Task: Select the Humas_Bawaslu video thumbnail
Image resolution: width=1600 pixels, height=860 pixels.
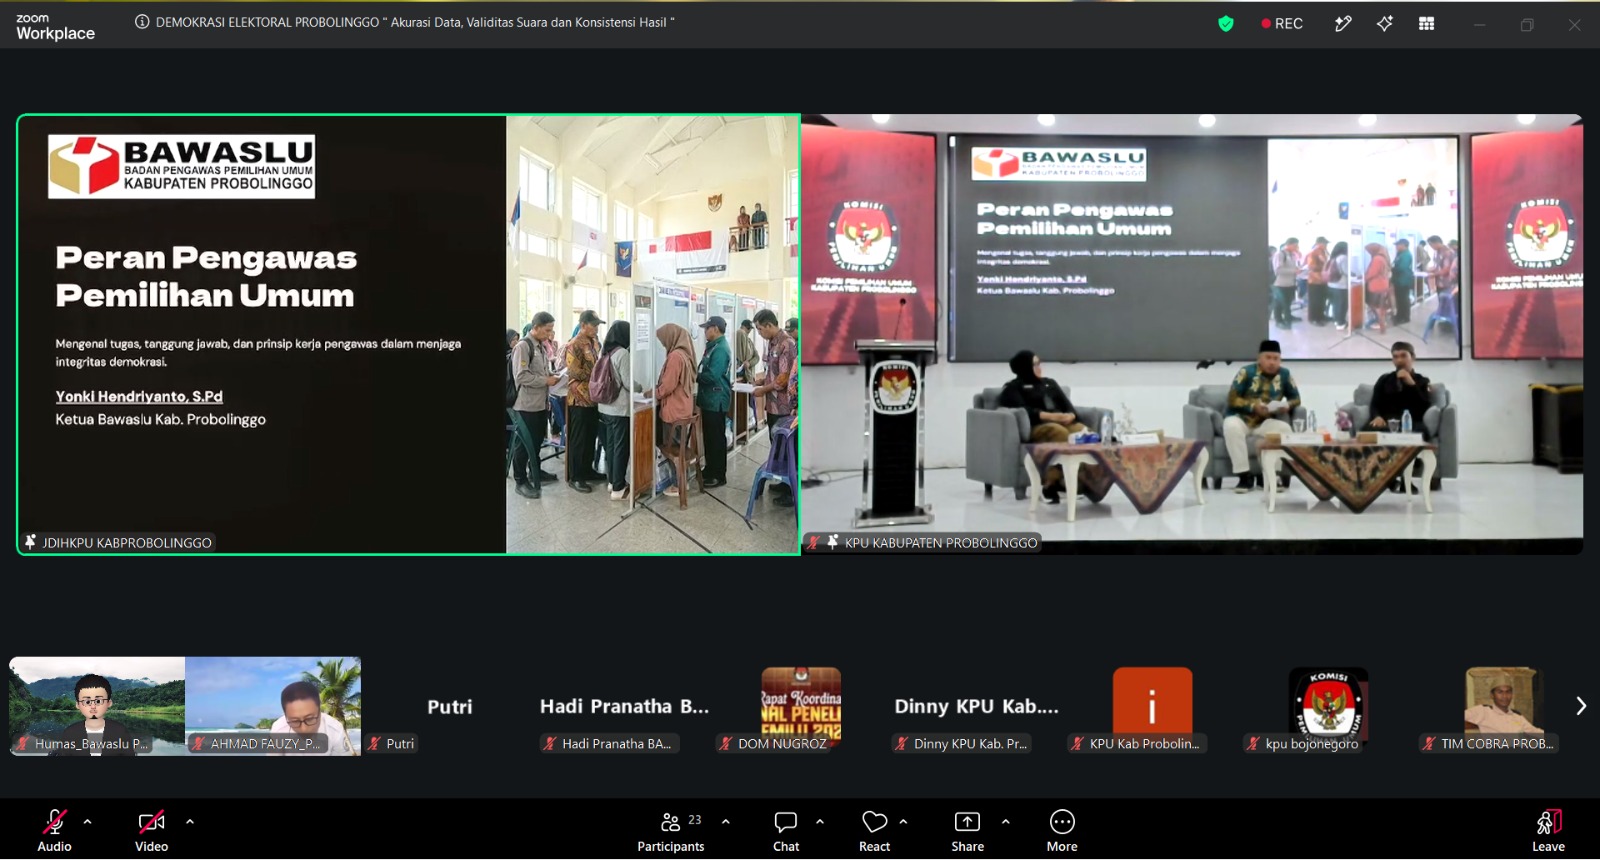Action: [97, 706]
